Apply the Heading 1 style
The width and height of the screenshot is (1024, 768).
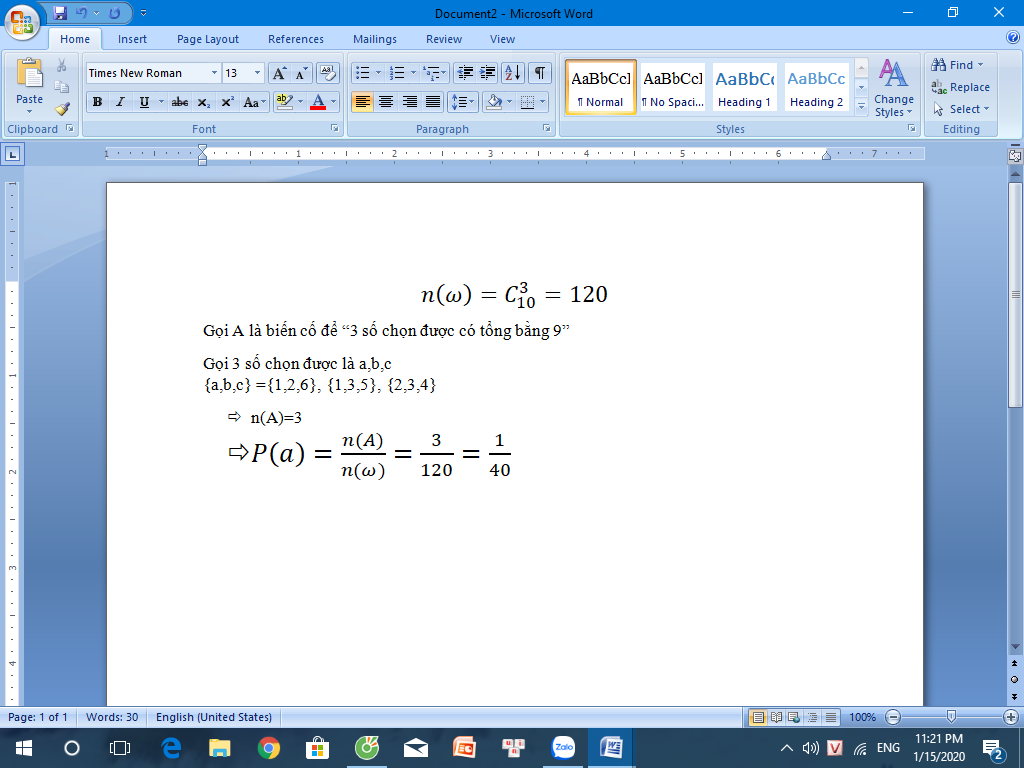(x=744, y=87)
